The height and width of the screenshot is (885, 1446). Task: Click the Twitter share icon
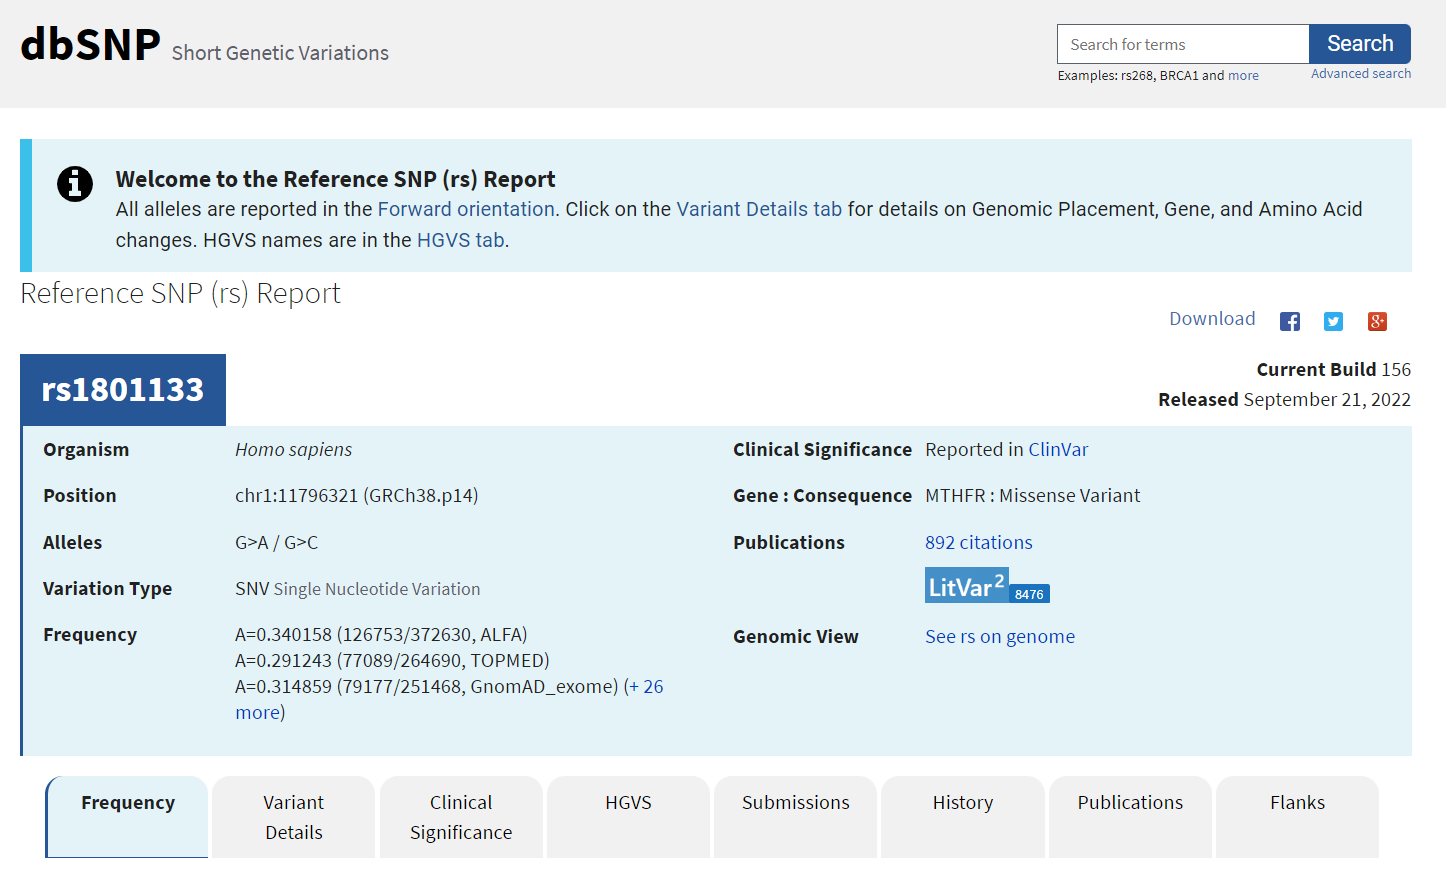[x=1333, y=321]
